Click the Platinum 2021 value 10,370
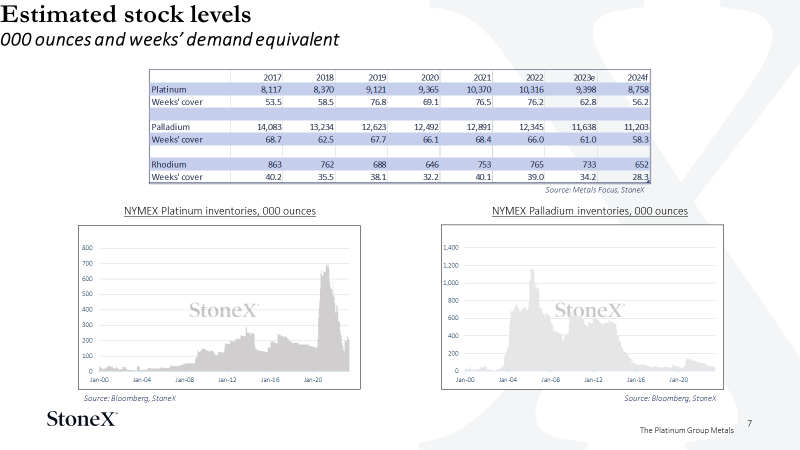This screenshot has width=800, height=450. 479,89
